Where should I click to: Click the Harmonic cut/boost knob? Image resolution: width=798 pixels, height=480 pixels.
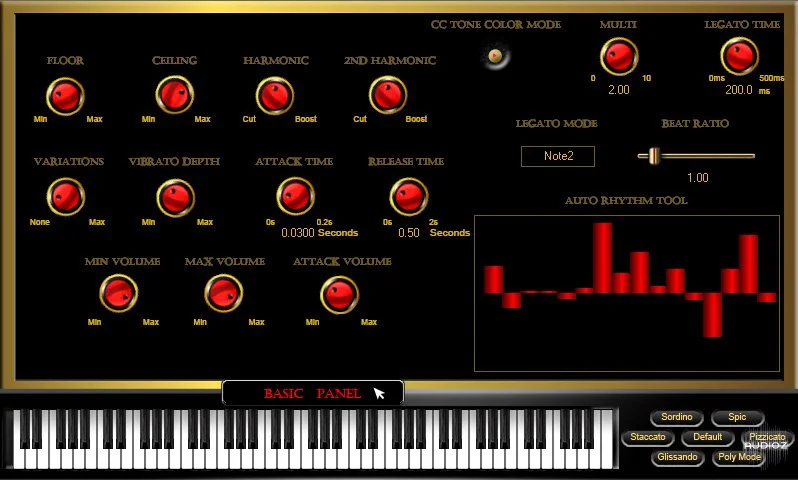[x=275, y=96]
